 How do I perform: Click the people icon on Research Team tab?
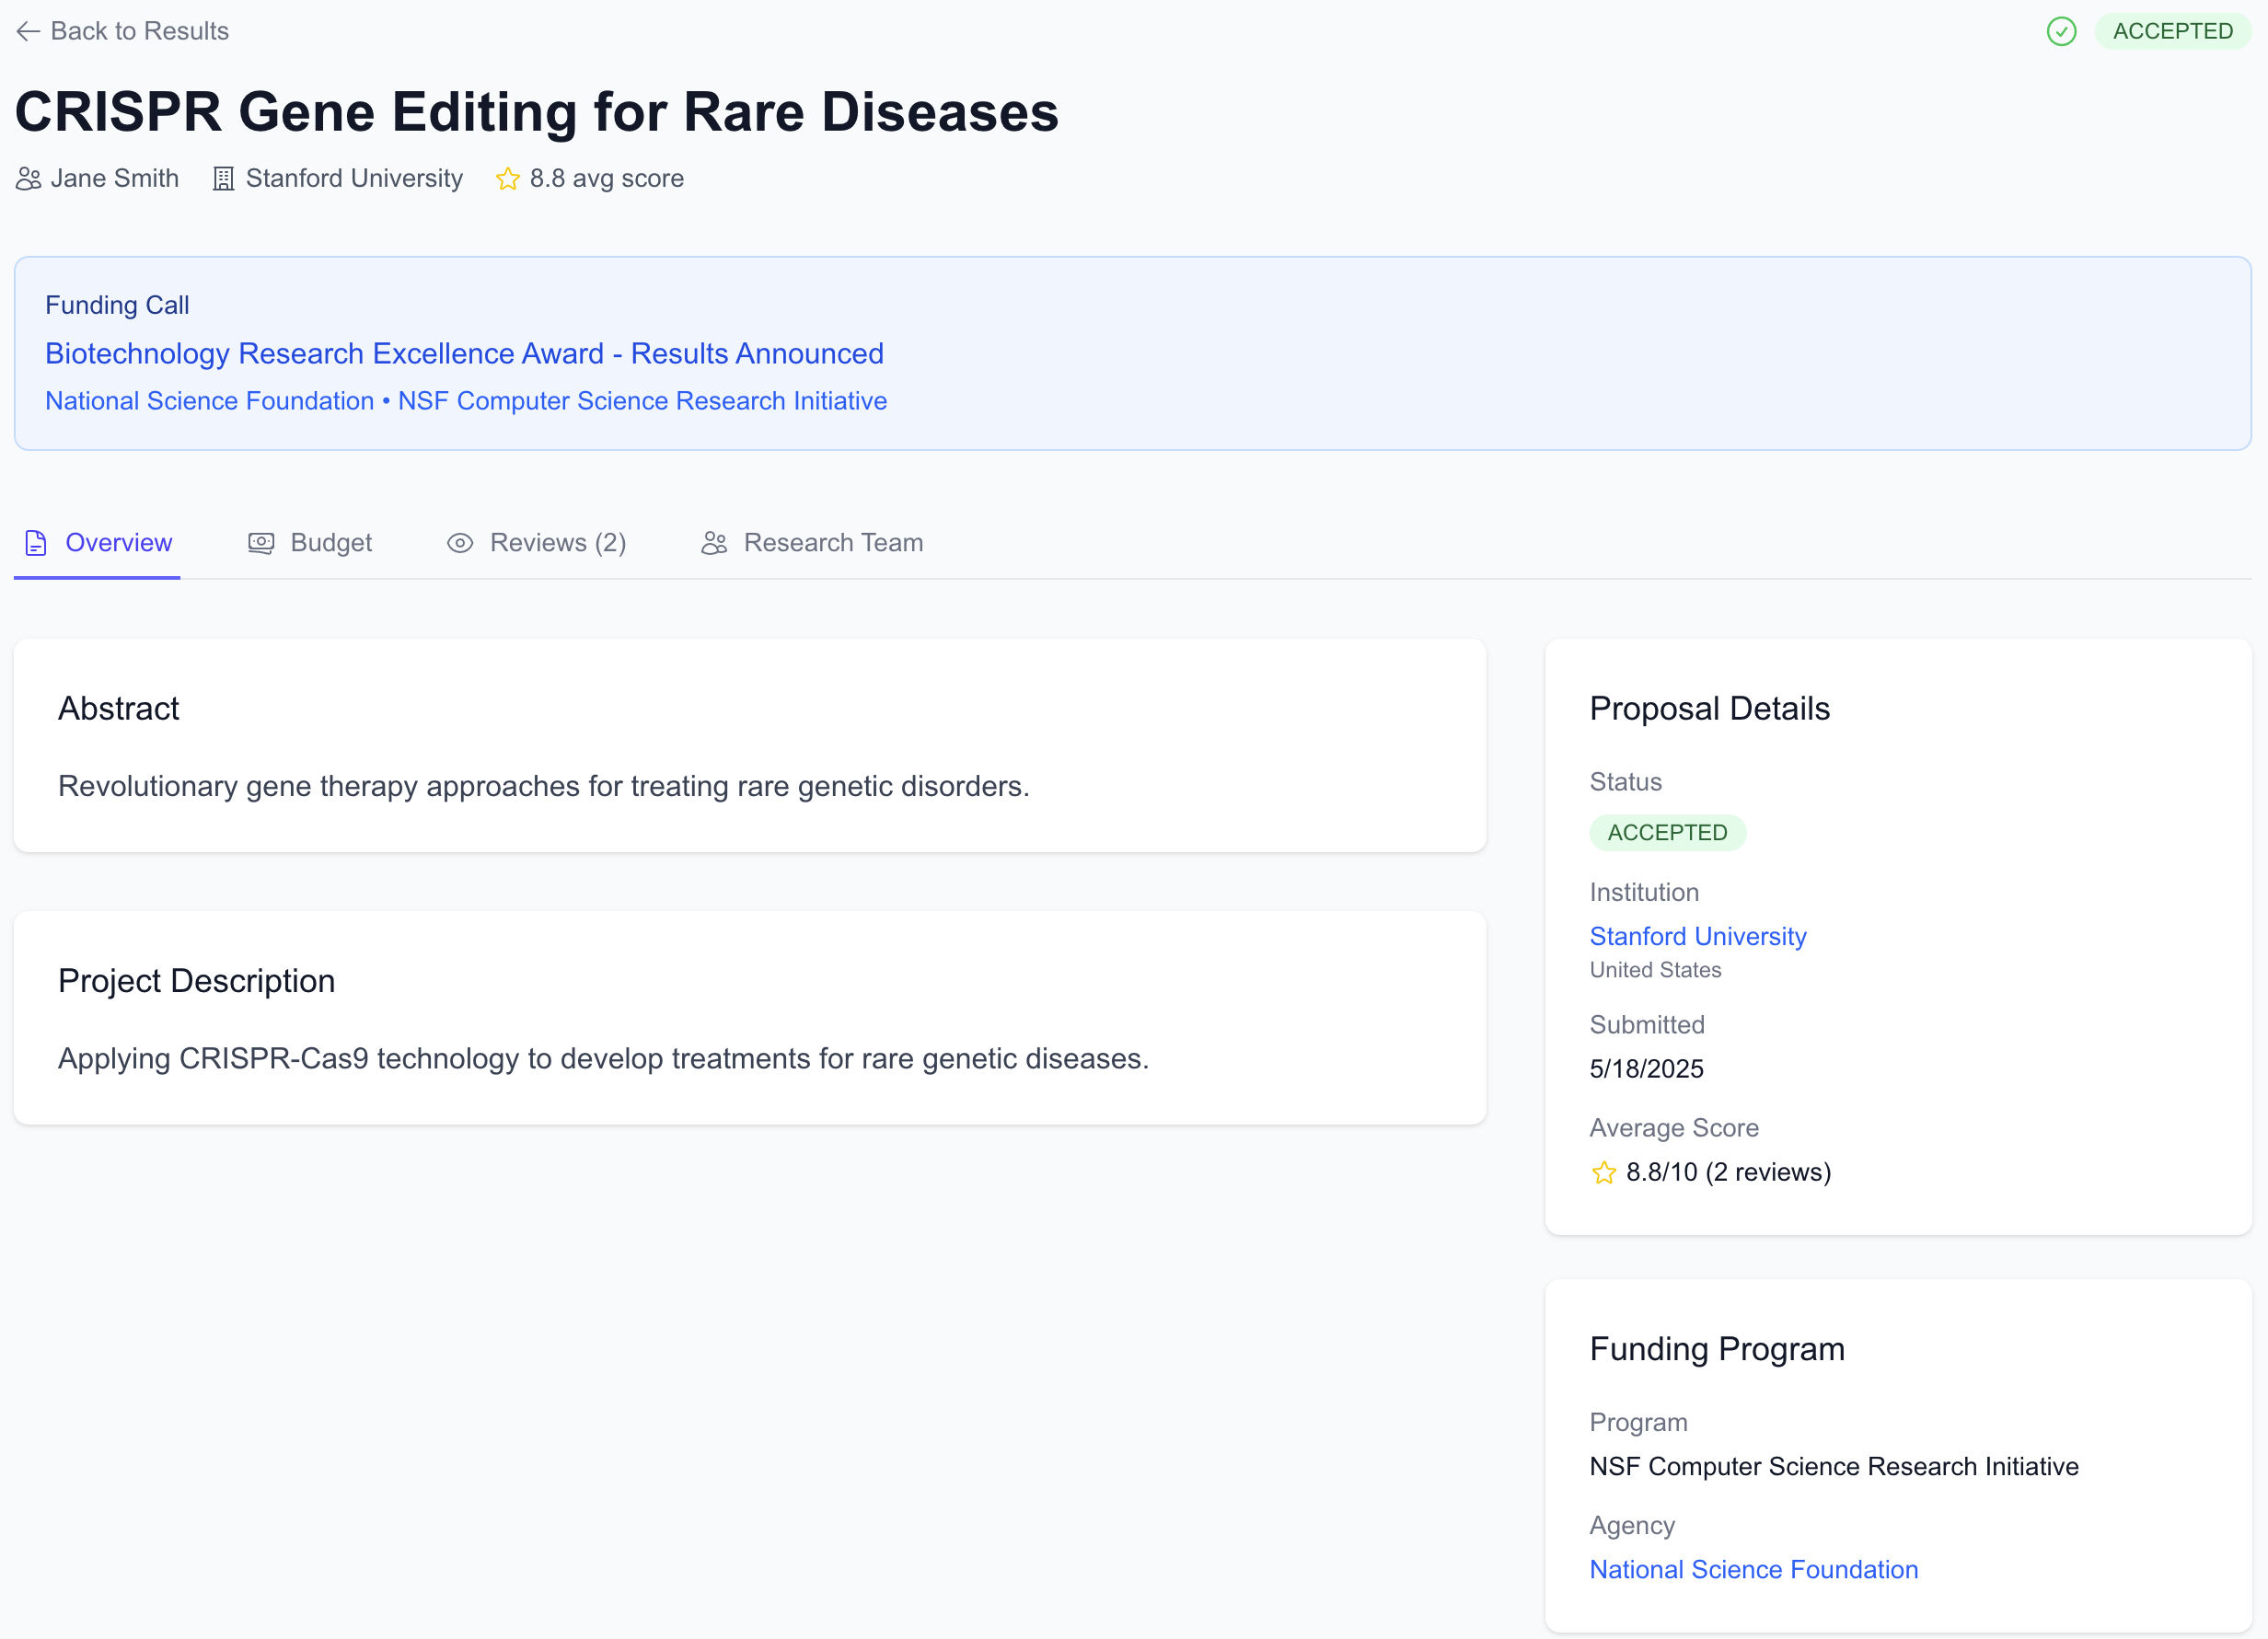point(714,543)
